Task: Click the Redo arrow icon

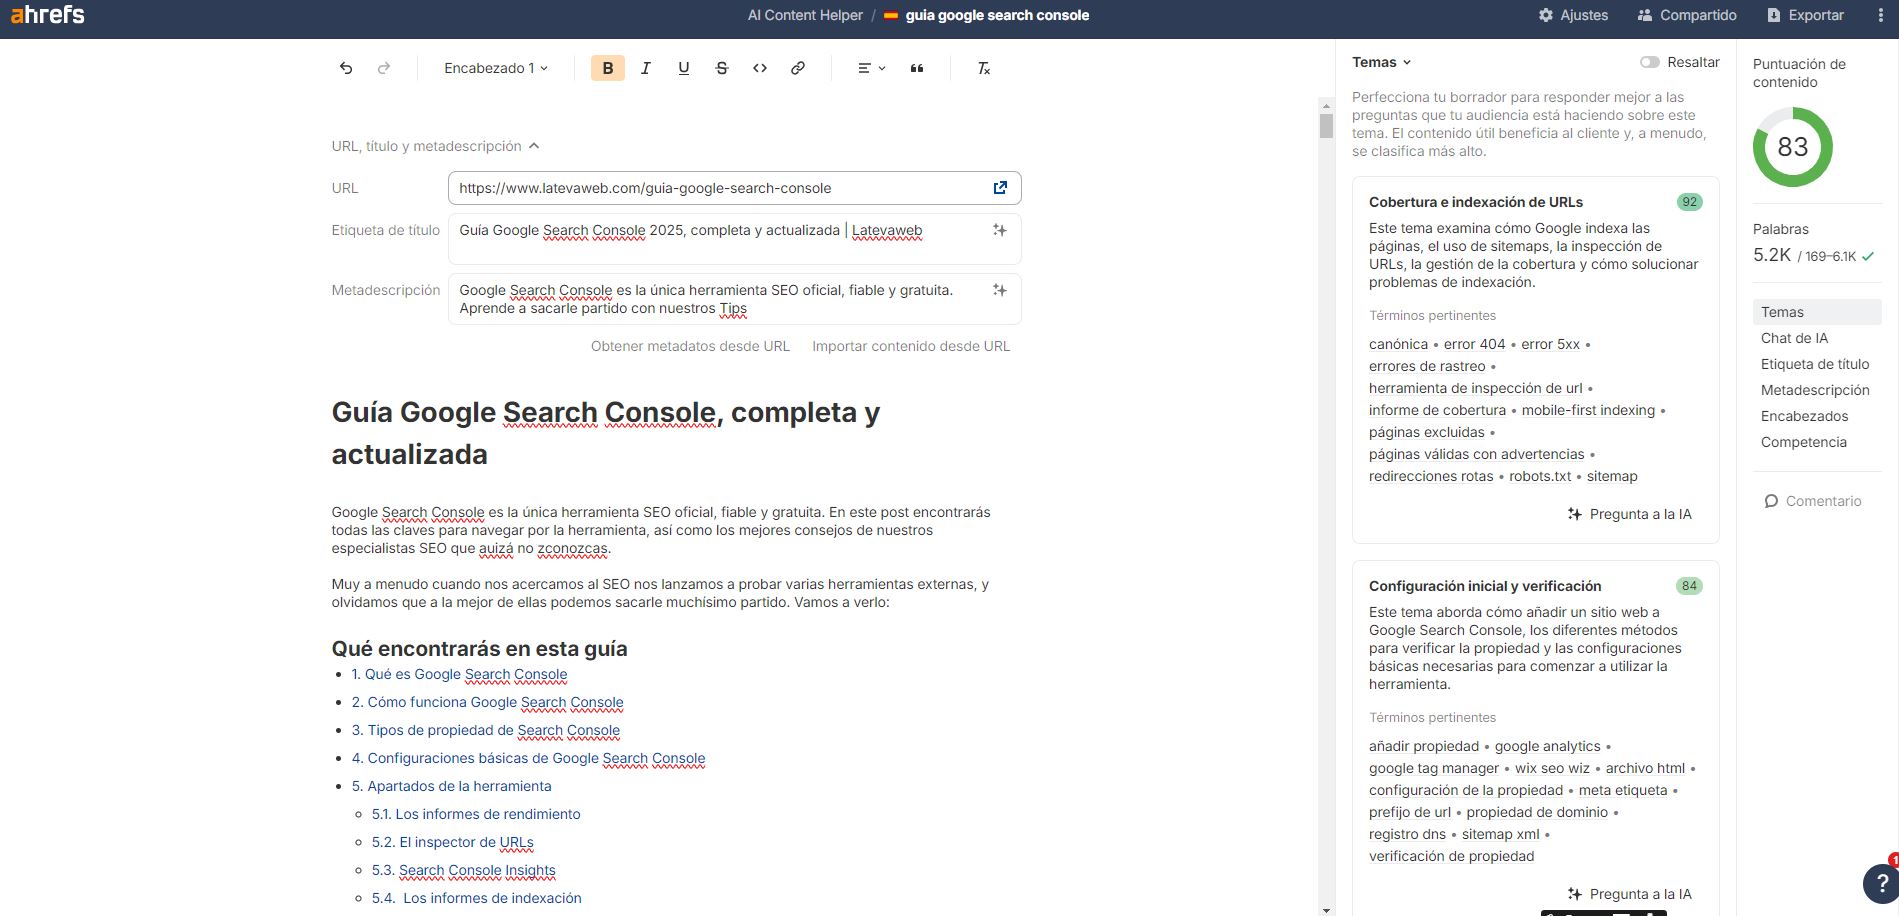Action: 383,67
